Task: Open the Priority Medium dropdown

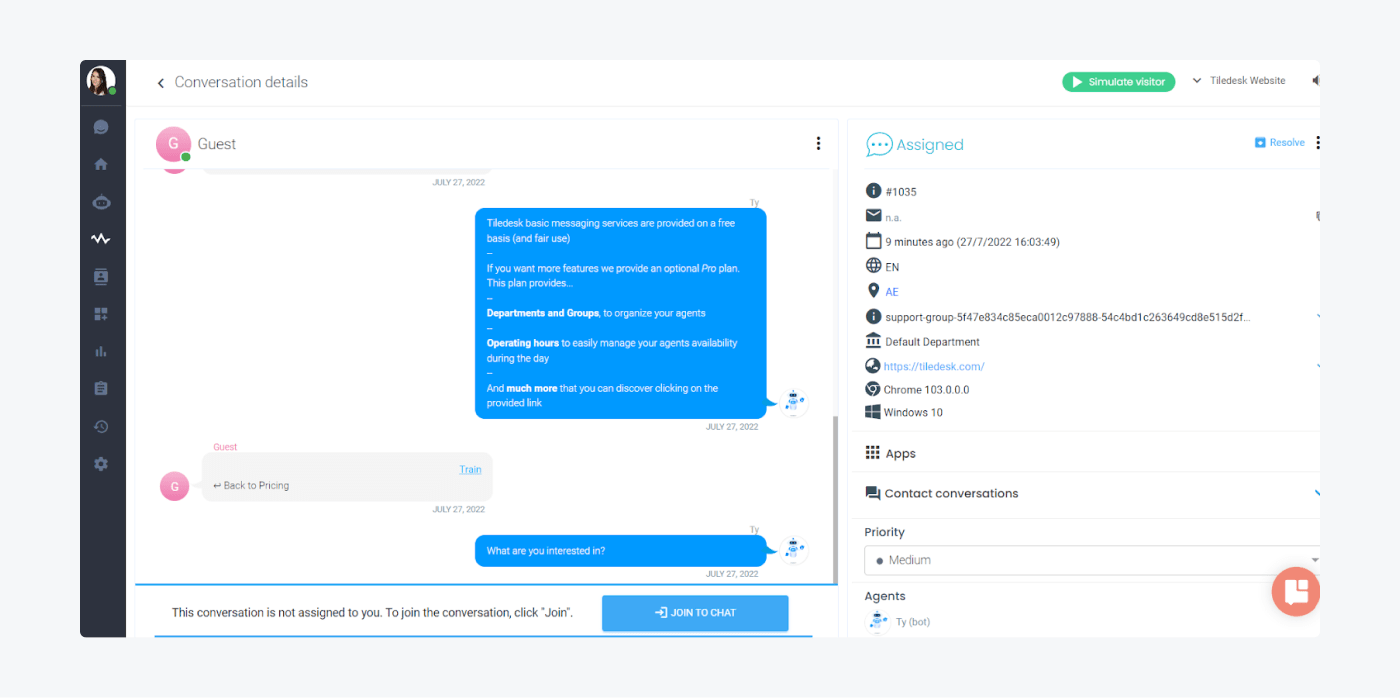Action: click(1092, 560)
